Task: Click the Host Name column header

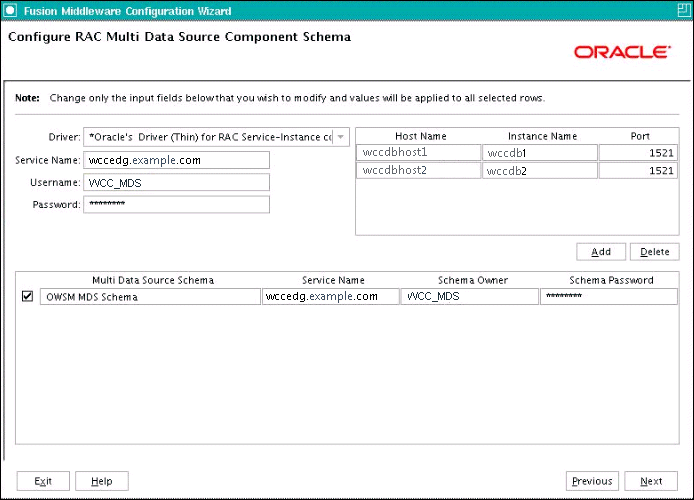Action: click(420, 136)
